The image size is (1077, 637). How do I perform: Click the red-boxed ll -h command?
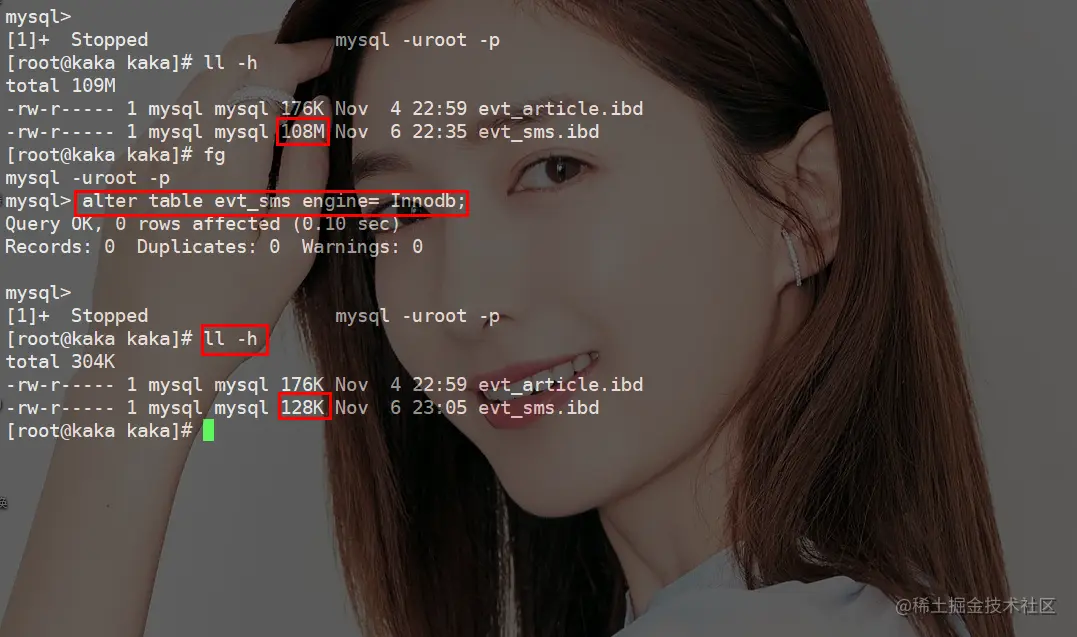[234, 339]
